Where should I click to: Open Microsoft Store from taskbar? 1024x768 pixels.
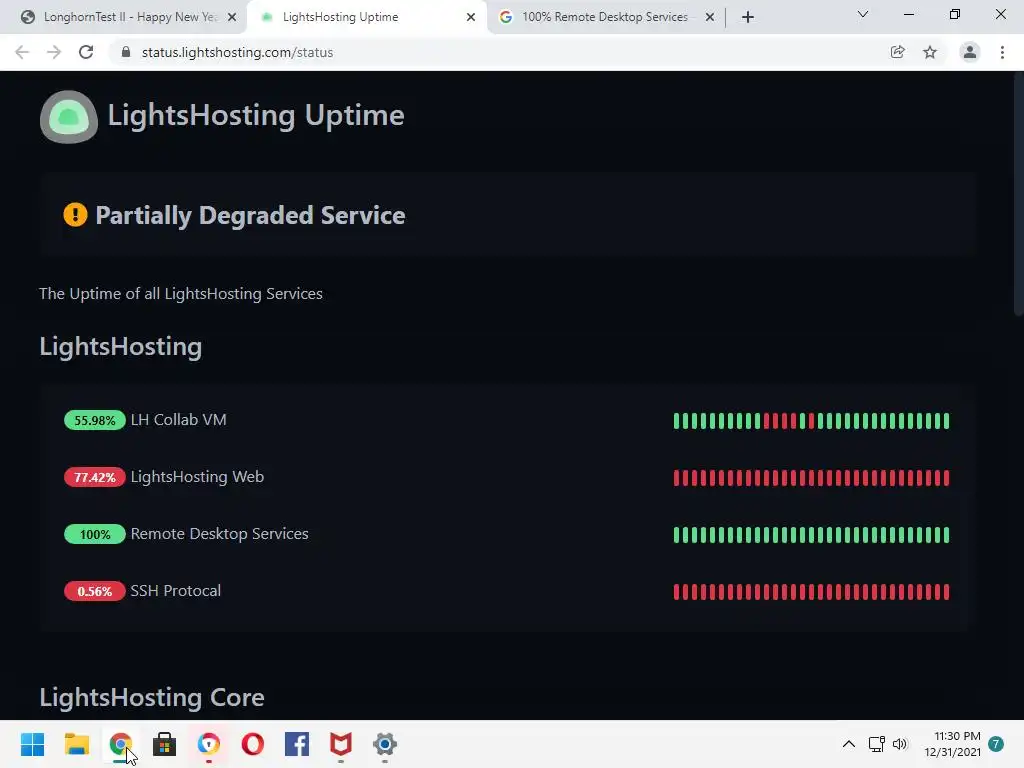[x=165, y=744]
